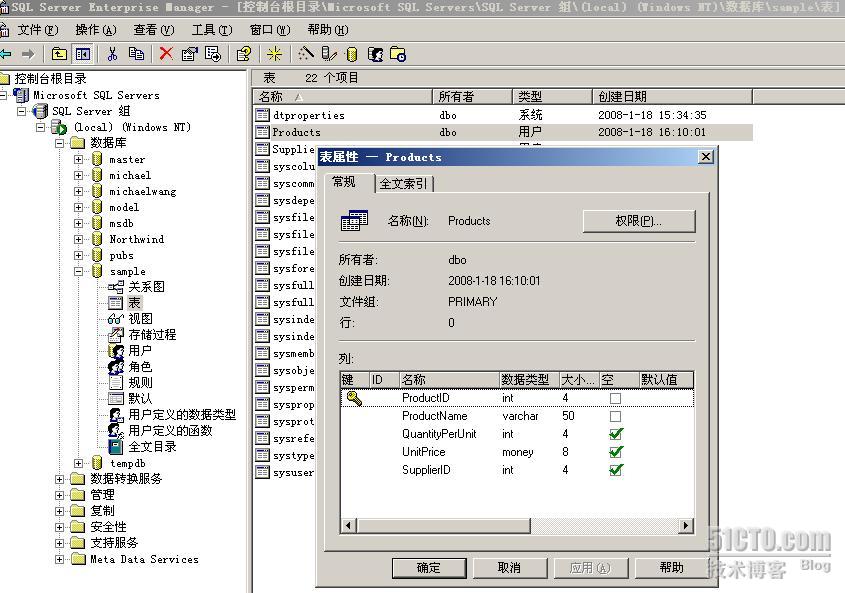845x593 pixels.
Task: Collapse the sample database node
Action: (x=79, y=271)
